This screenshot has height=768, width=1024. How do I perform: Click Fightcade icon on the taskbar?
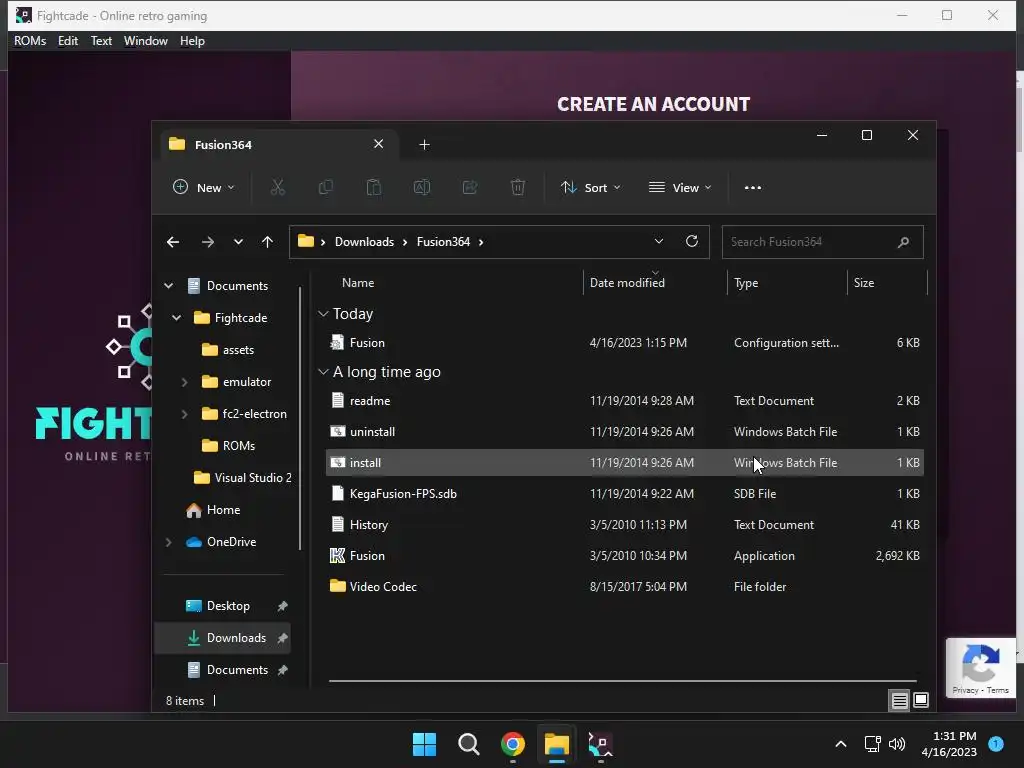[x=601, y=744]
